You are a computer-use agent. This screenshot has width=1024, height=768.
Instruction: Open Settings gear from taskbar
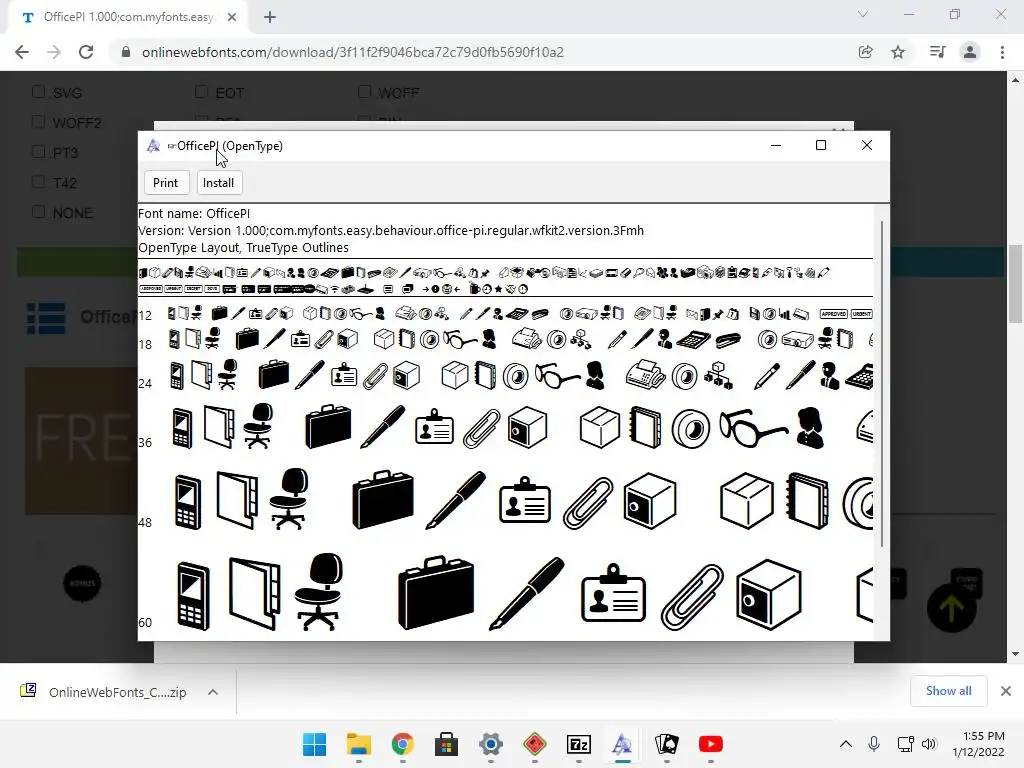(x=490, y=744)
